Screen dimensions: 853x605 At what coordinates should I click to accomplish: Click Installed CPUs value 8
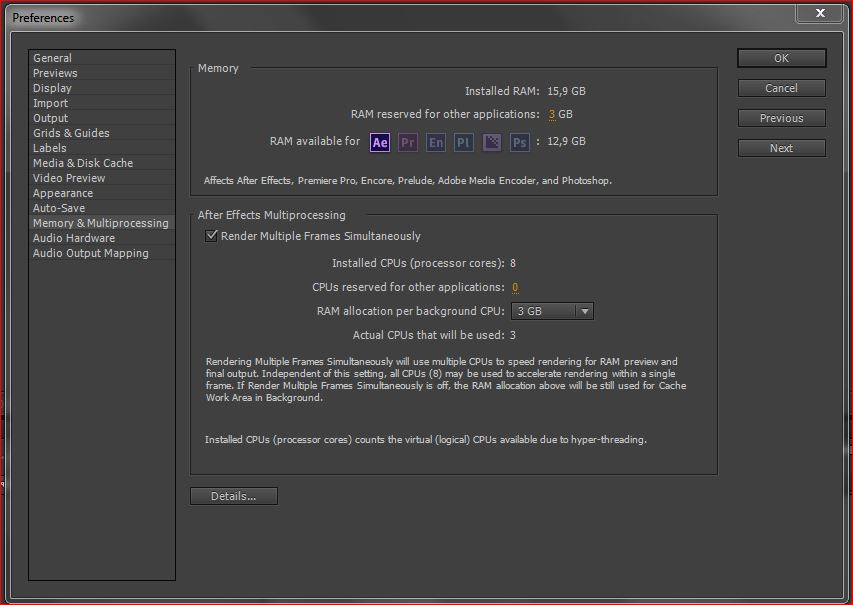click(x=512, y=263)
